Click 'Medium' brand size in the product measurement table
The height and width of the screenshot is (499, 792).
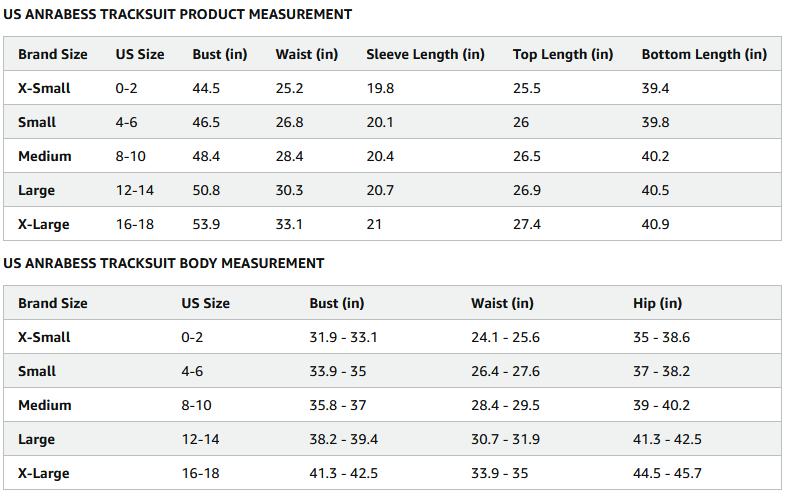pyautogui.click(x=45, y=156)
